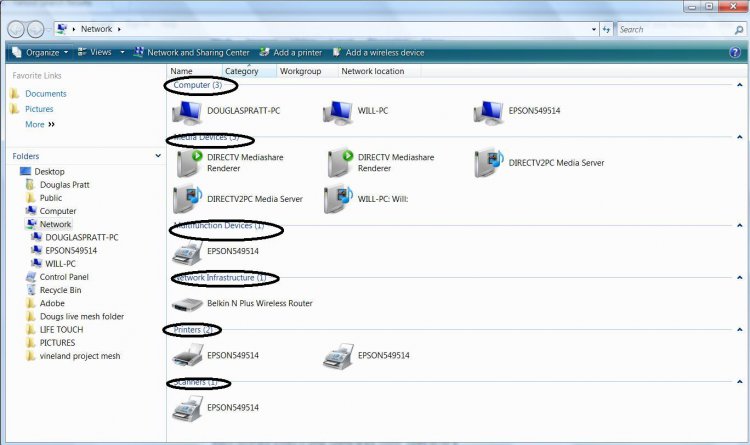Select LIFE TOUCH folder in tree
This screenshot has width=750, height=445.
click(61, 330)
